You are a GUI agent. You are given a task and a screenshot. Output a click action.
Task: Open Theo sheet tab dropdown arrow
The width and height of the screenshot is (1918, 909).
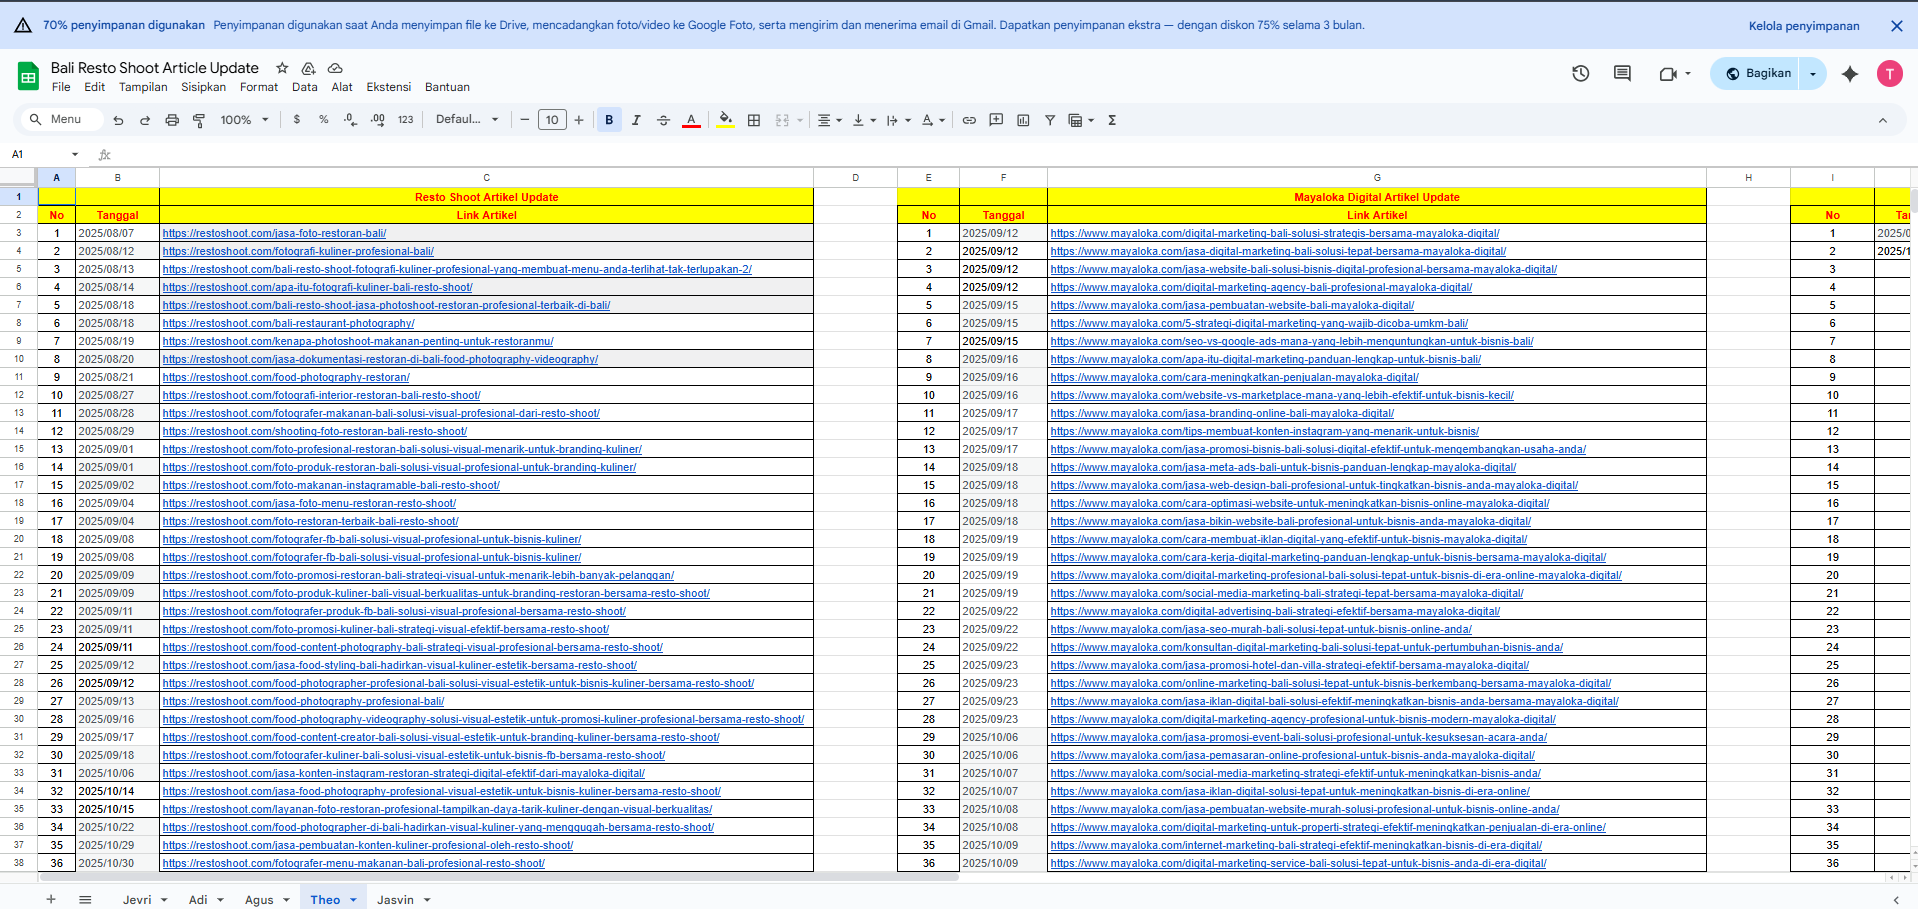pyautogui.click(x=353, y=900)
